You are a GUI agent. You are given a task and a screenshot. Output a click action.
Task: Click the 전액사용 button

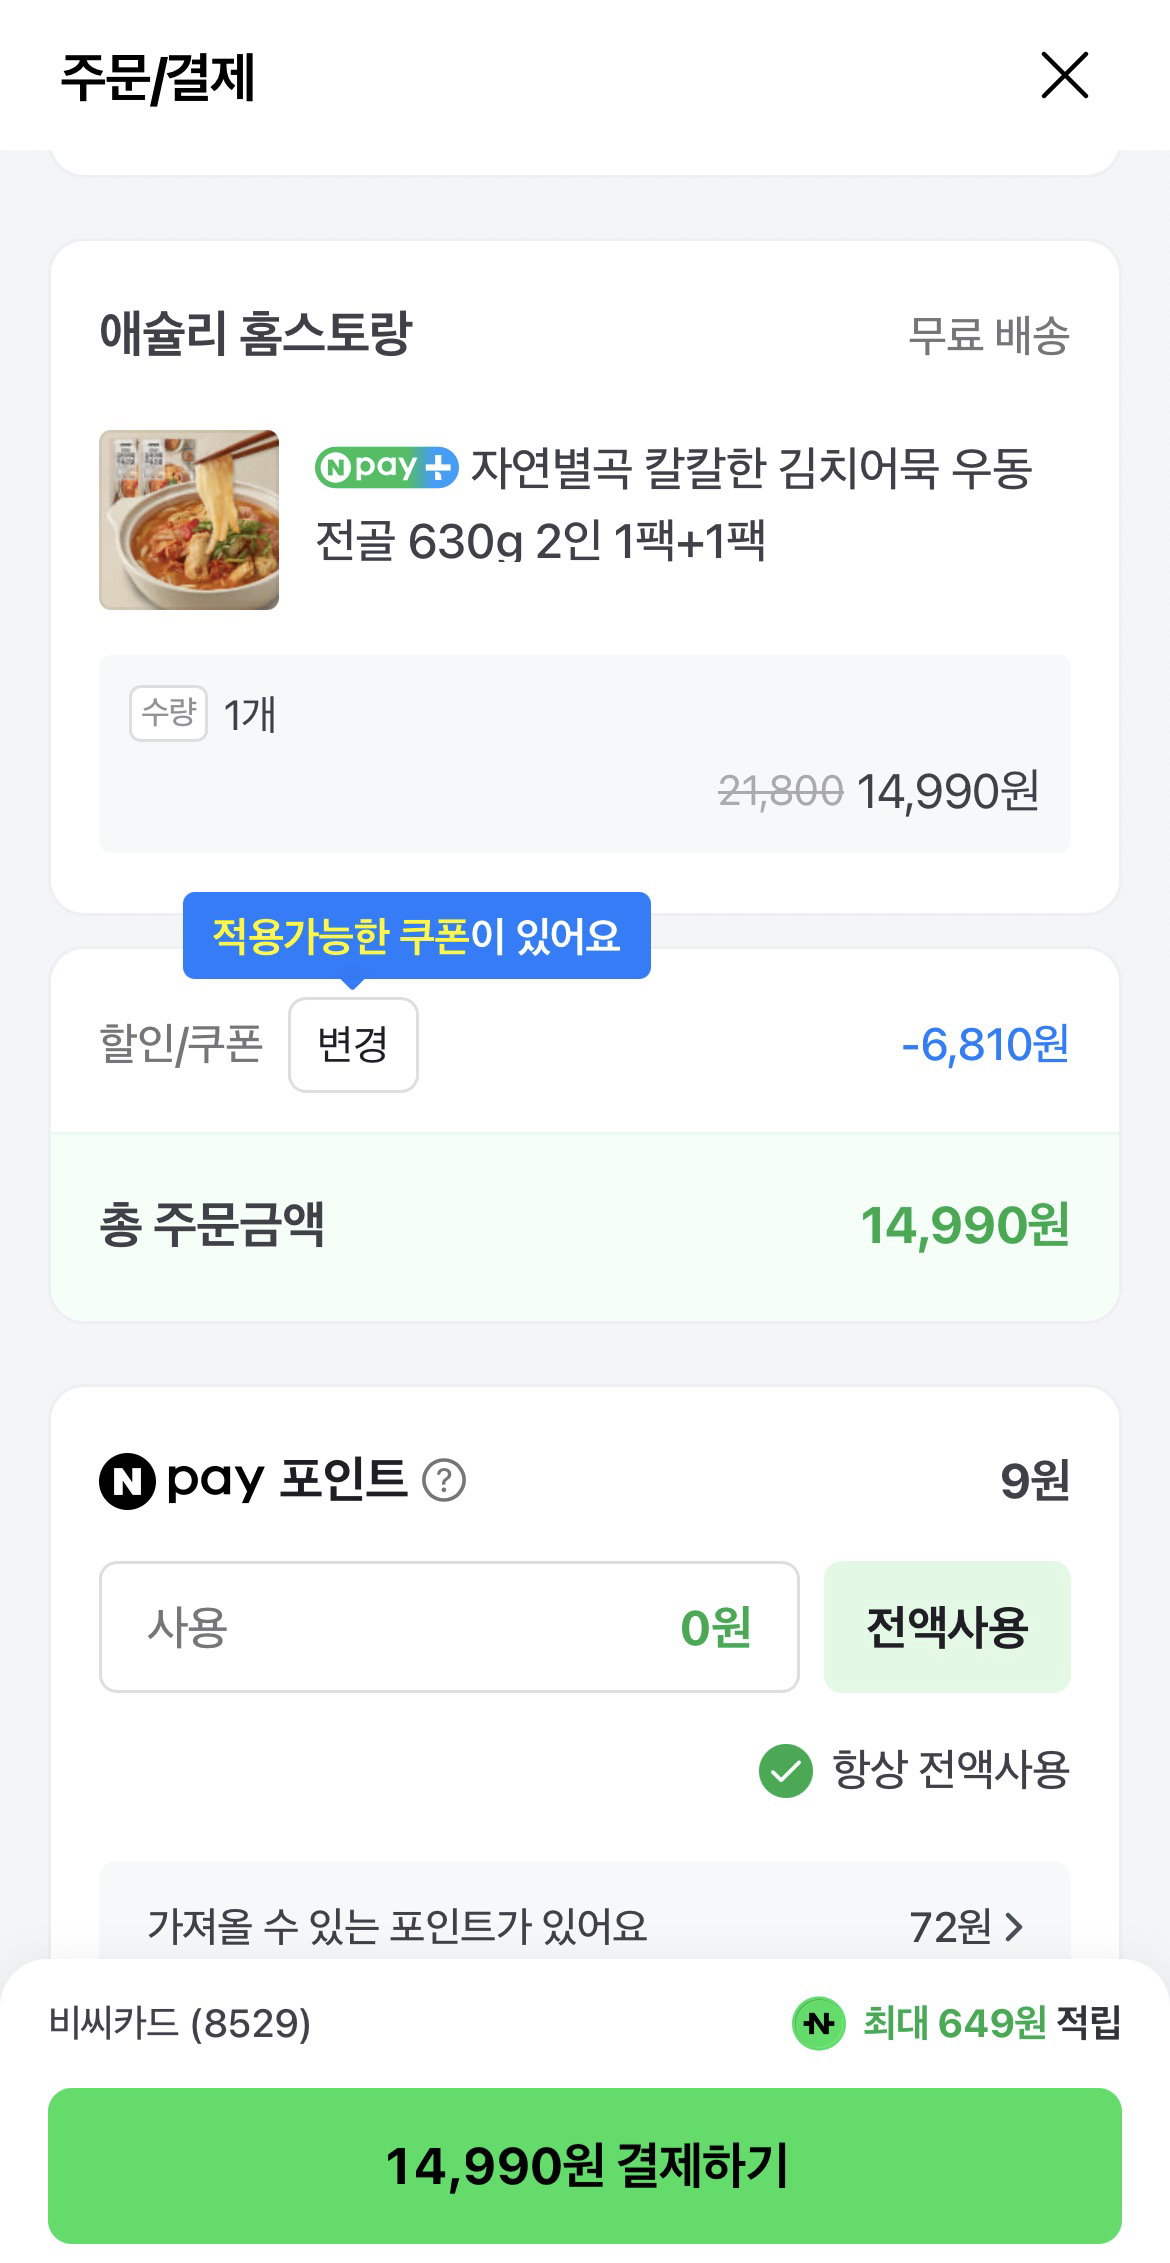[947, 1627]
